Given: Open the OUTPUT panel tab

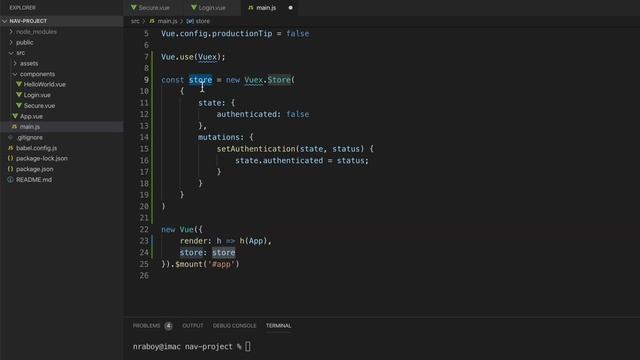Looking at the screenshot, I should coord(193,326).
